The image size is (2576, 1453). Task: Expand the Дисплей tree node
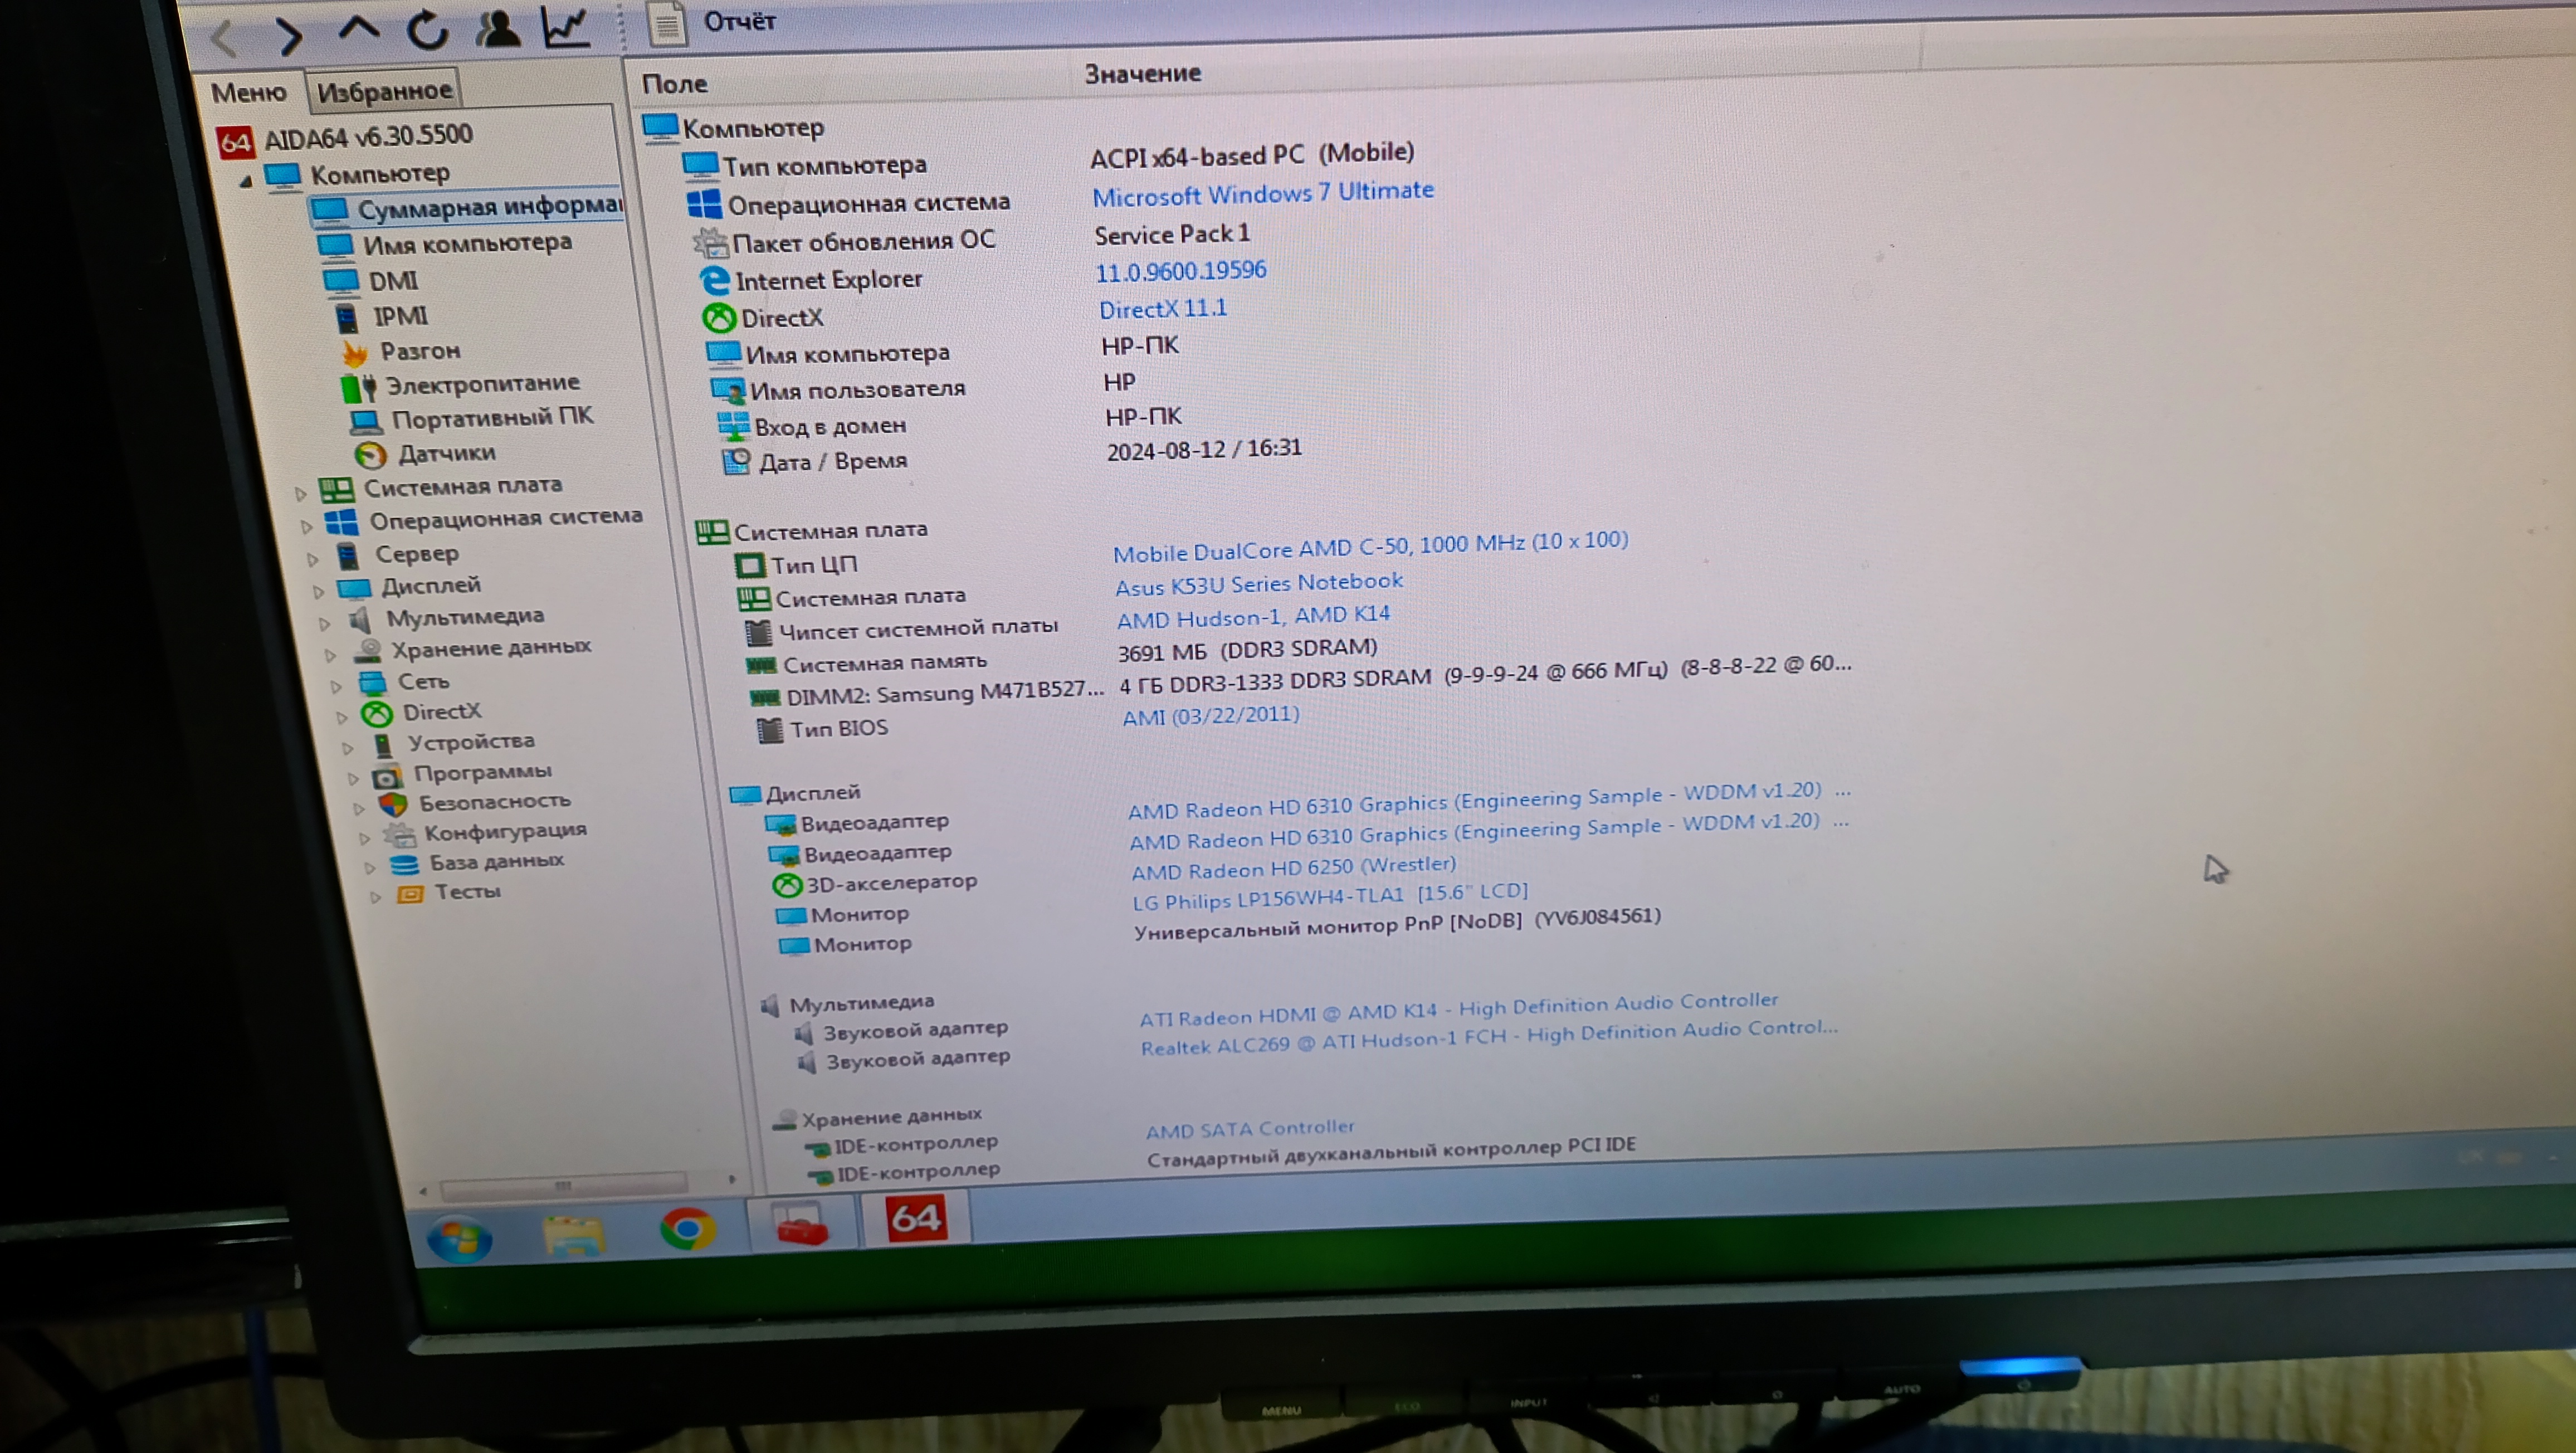coord(319,592)
